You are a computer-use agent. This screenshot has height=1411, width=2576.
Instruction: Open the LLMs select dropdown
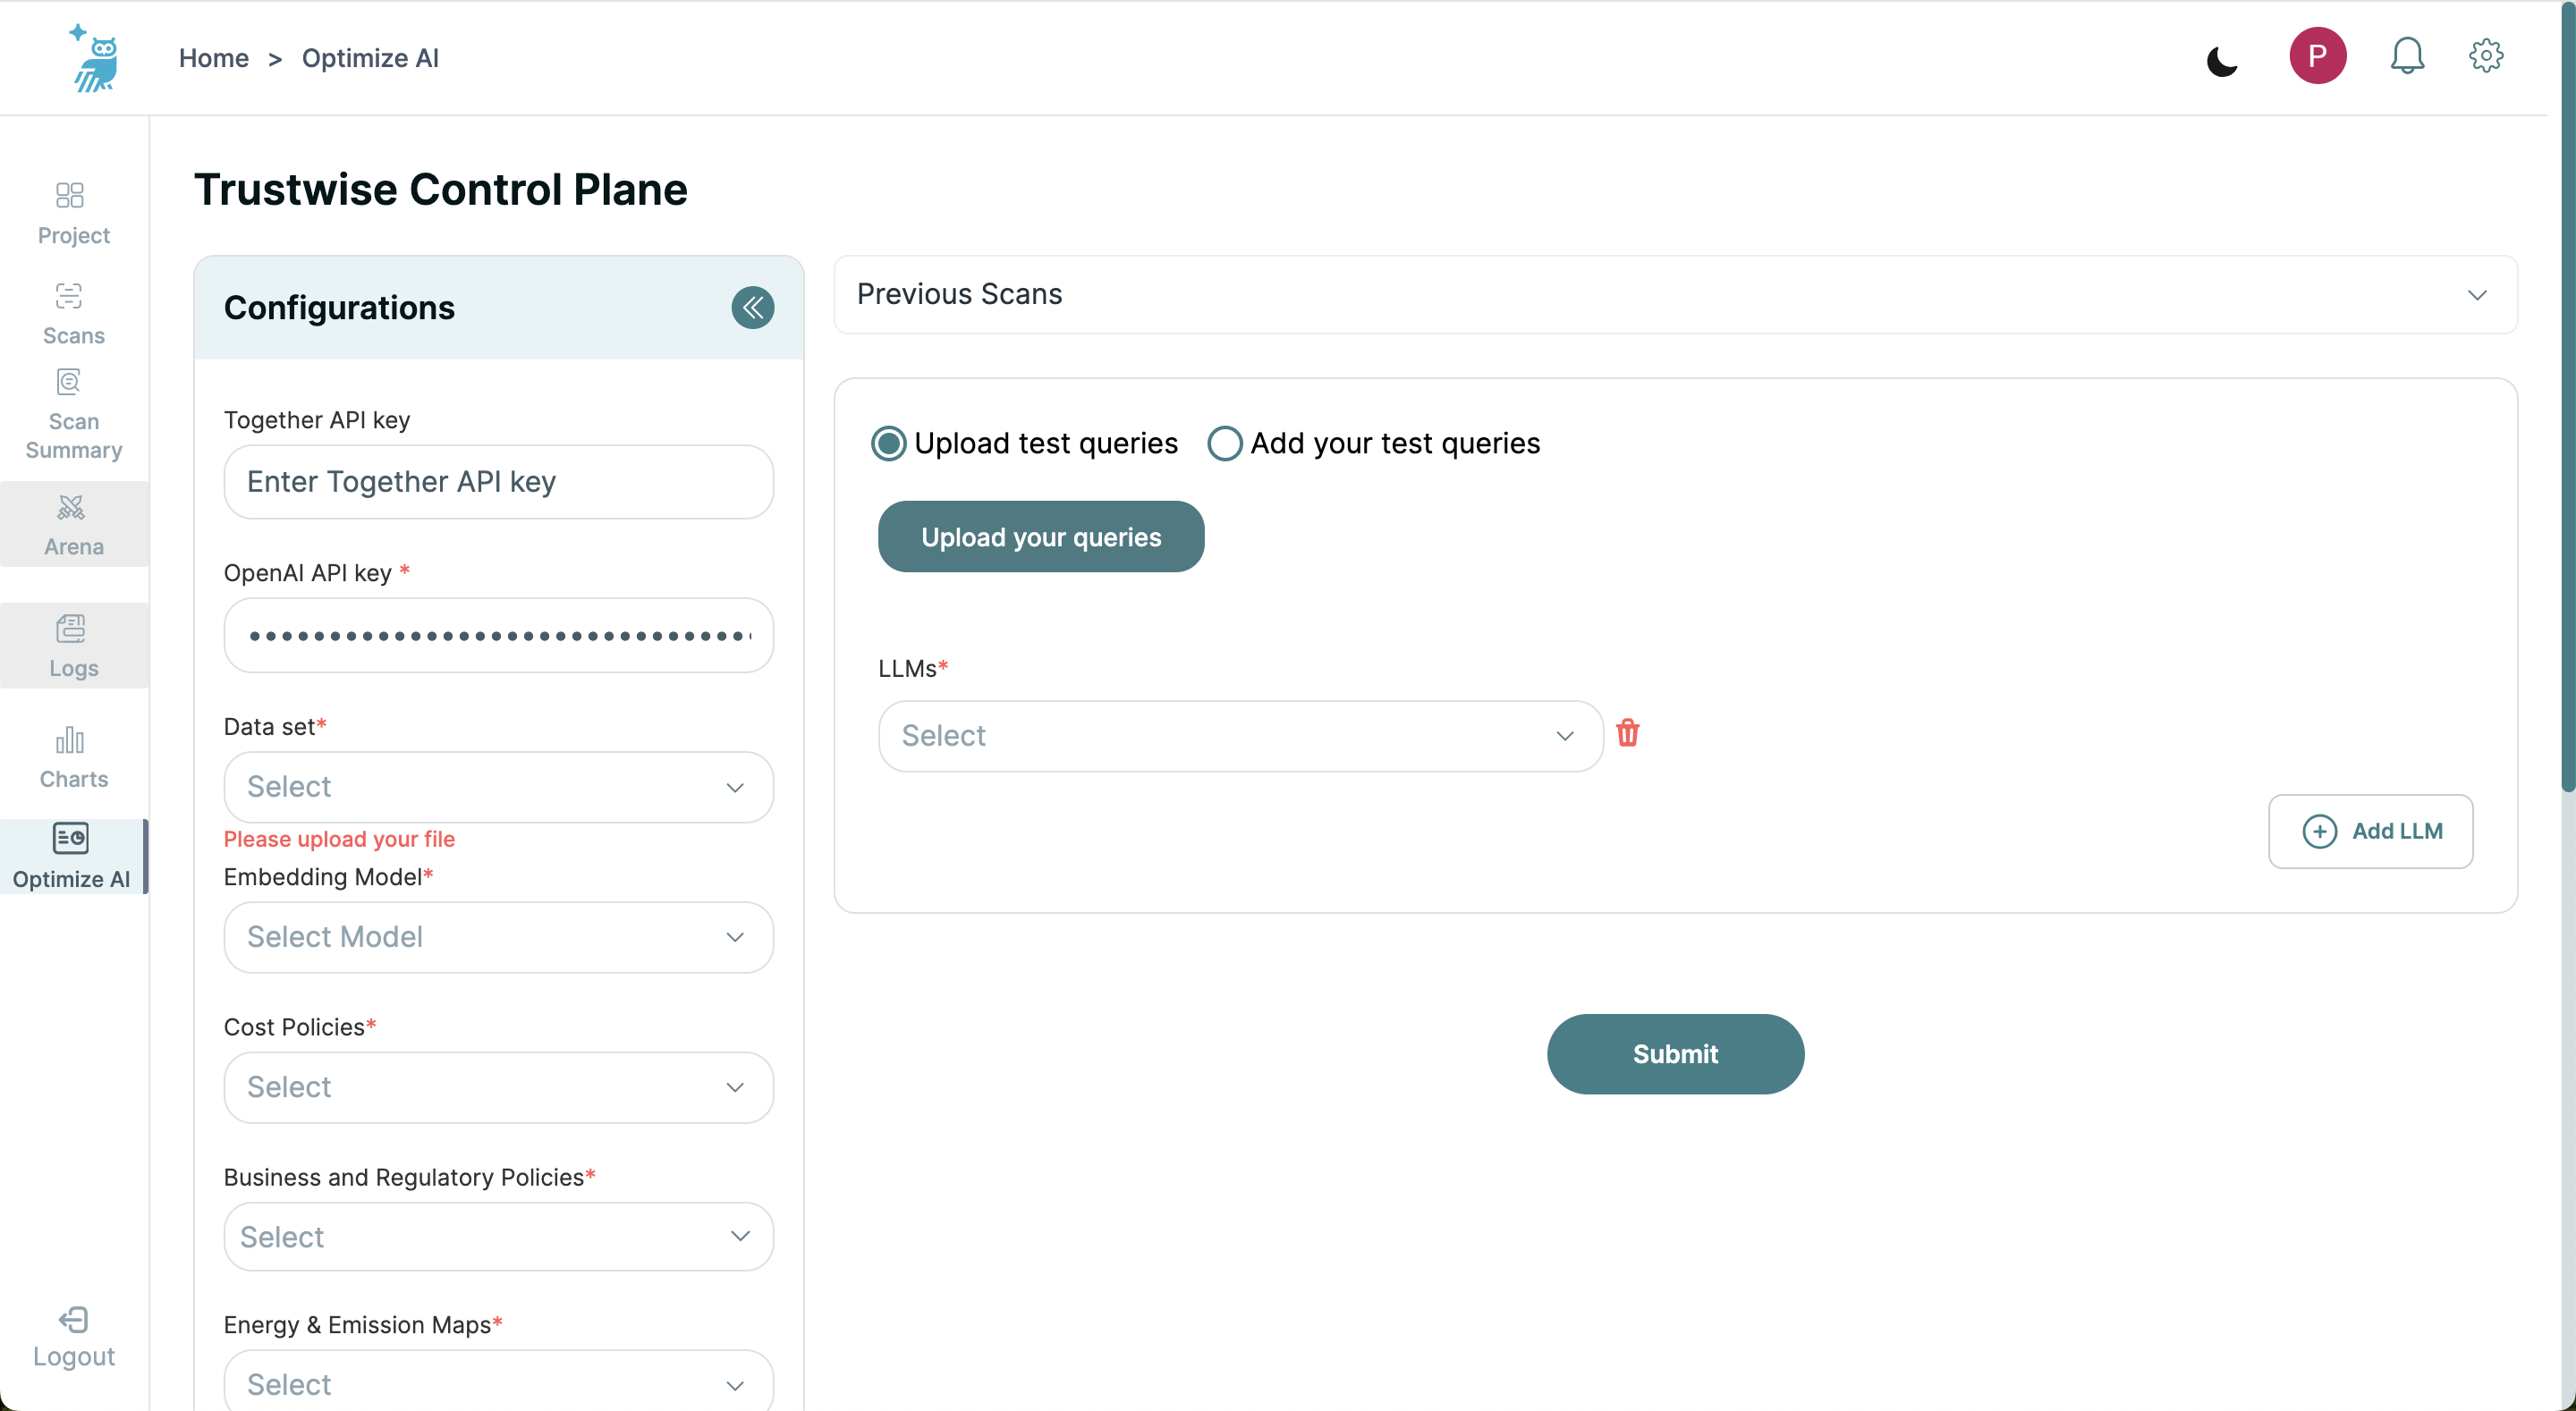pos(1240,736)
